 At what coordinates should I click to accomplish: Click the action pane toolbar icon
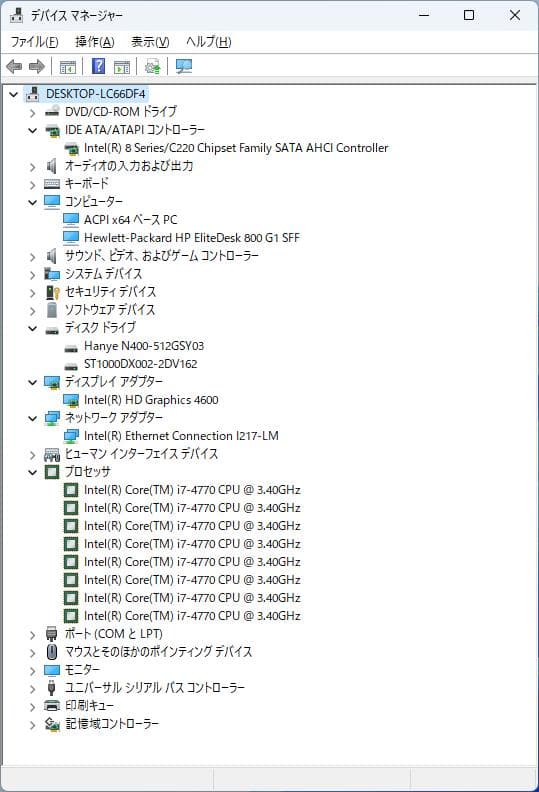[122, 66]
